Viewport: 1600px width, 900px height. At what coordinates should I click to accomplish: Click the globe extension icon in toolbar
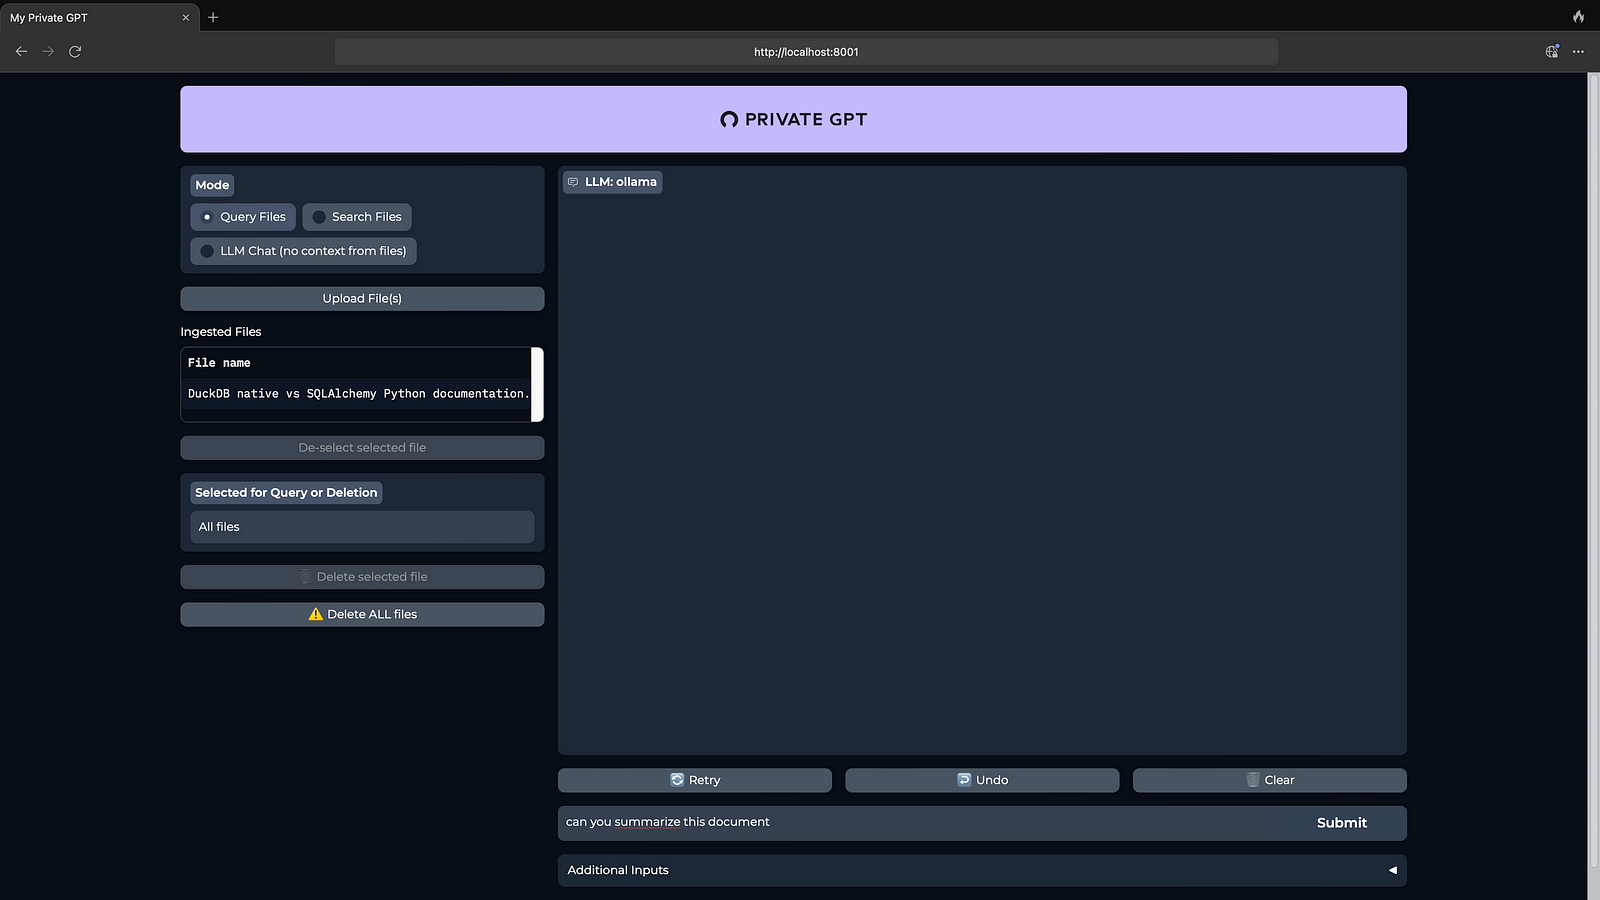point(1551,51)
